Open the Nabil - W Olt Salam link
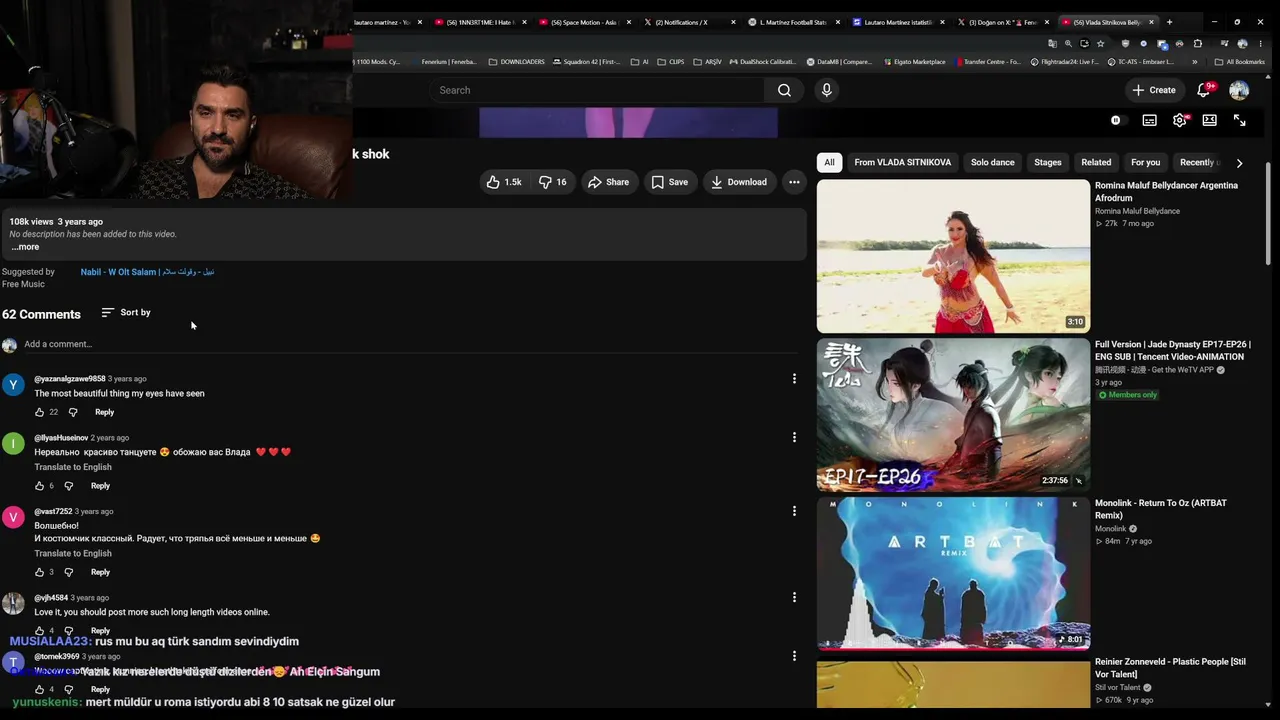Screen dimensions: 1280x720 (x=147, y=272)
